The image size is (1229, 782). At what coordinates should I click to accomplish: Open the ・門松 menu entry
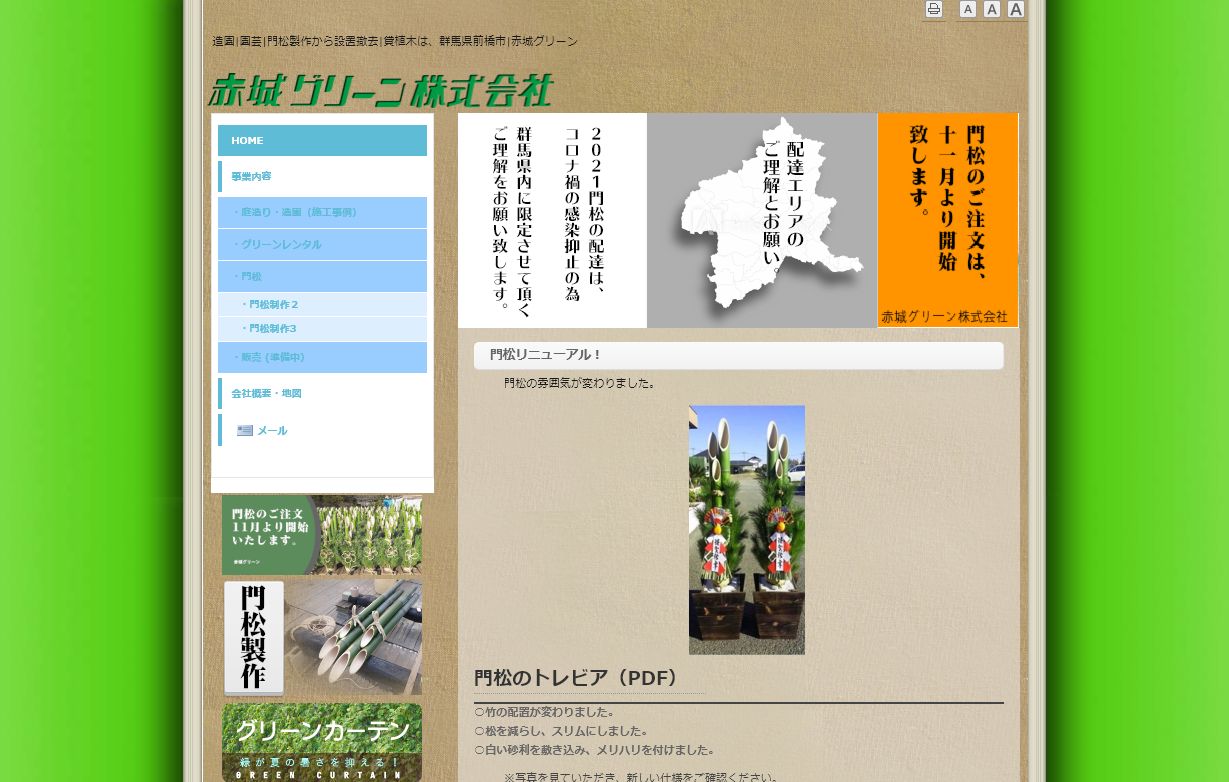click(x=322, y=276)
